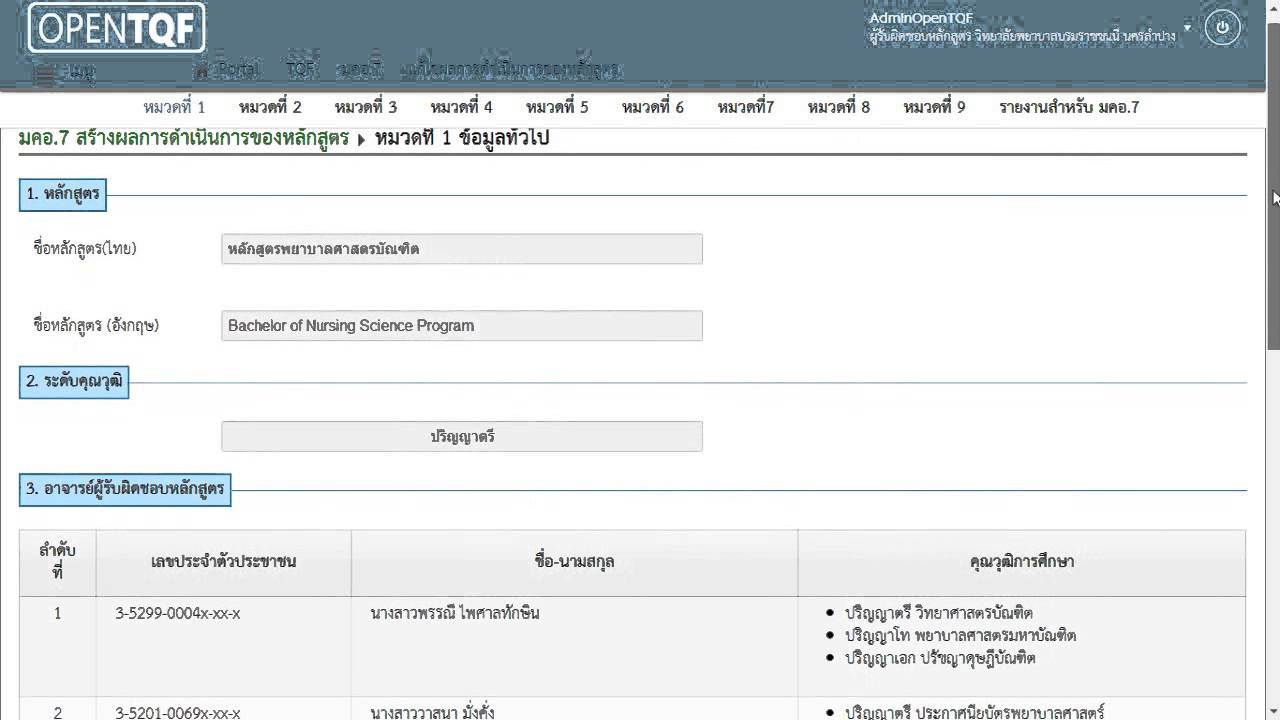Switch to หมวดที่7 tab
The height and width of the screenshot is (720, 1280).
coord(746,107)
